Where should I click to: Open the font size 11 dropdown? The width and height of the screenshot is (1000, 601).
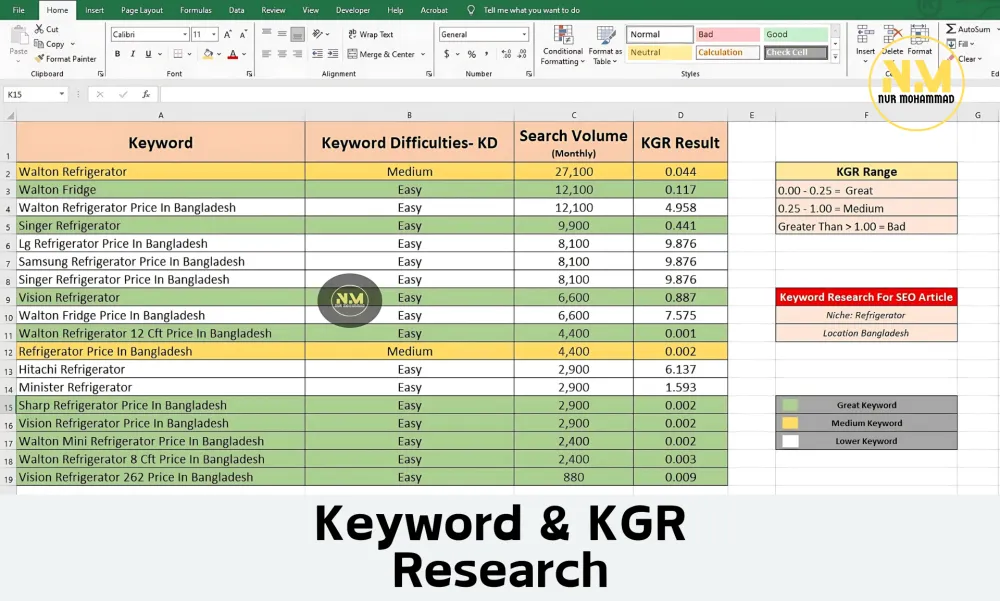(214, 34)
